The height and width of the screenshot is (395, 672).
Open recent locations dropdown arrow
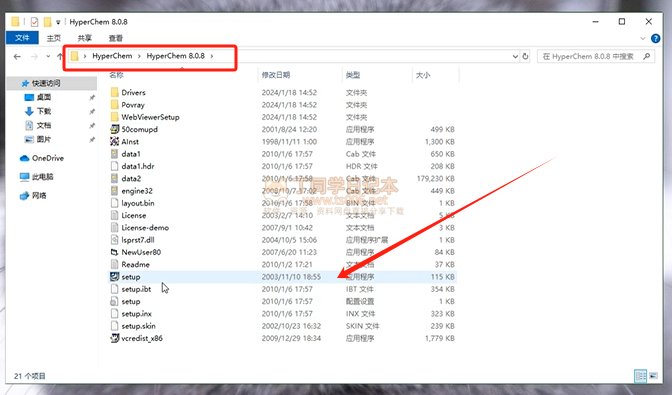point(48,56)
